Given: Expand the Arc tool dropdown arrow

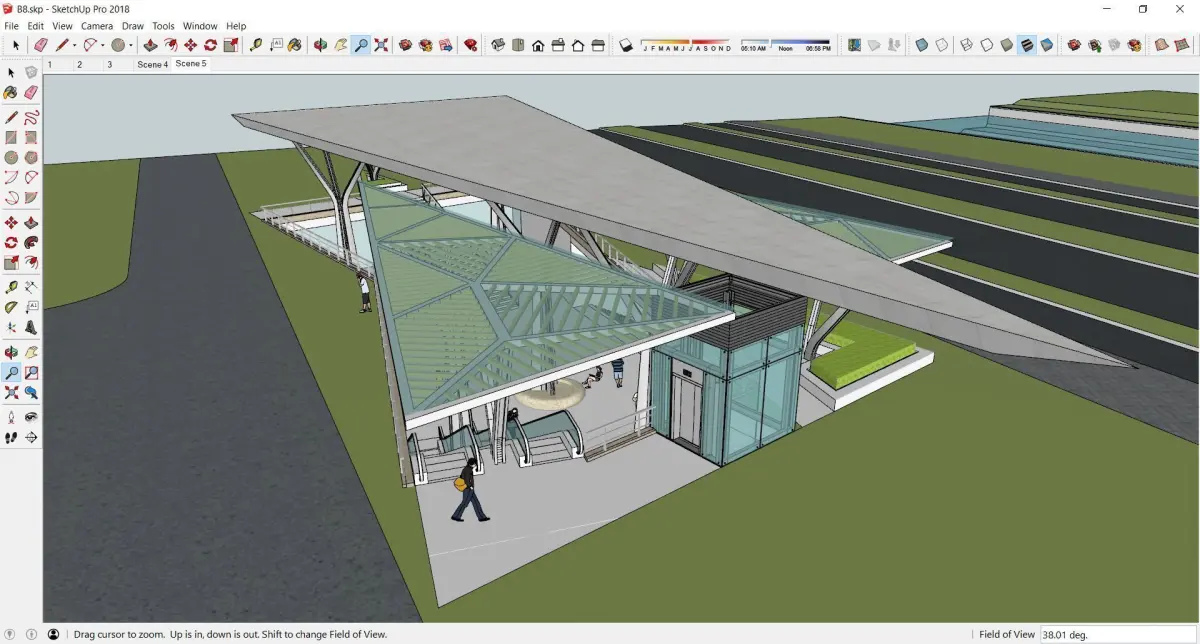Looking at the screenshot, I should tap(103, 45).
